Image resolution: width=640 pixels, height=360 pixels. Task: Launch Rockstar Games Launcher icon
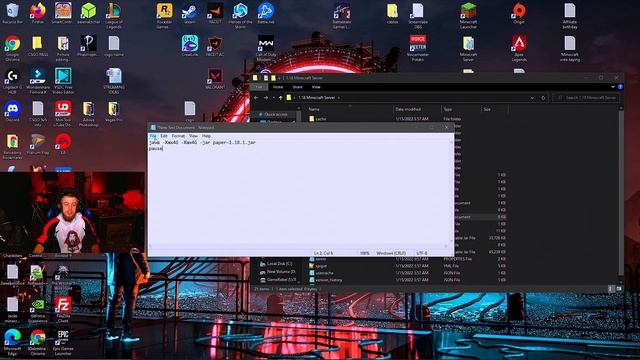coord(164,16)
